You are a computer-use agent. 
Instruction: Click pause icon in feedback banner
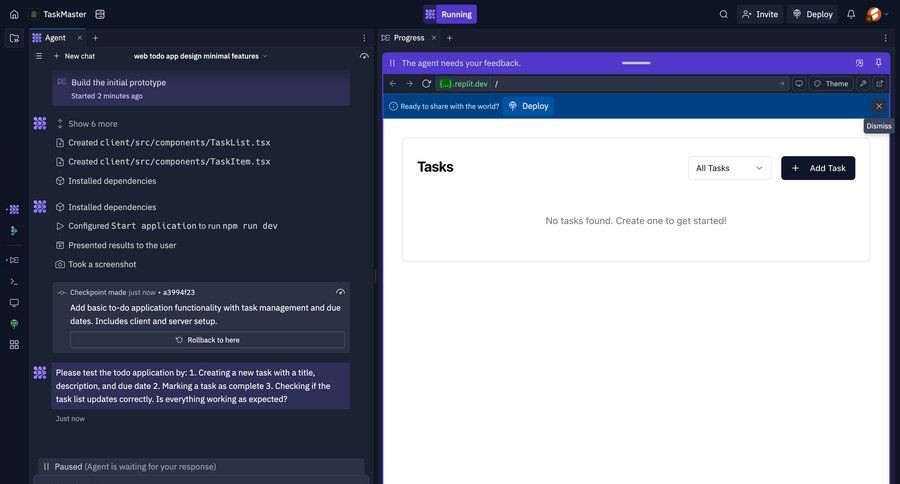click(x=392, y=63)
